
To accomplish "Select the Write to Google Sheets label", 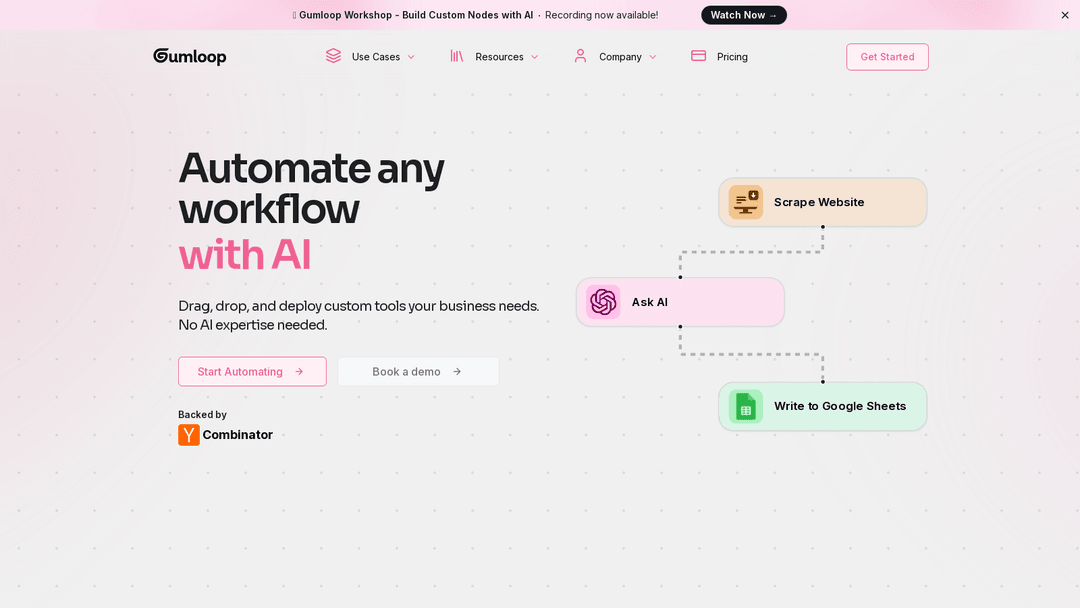I will 840,406.
